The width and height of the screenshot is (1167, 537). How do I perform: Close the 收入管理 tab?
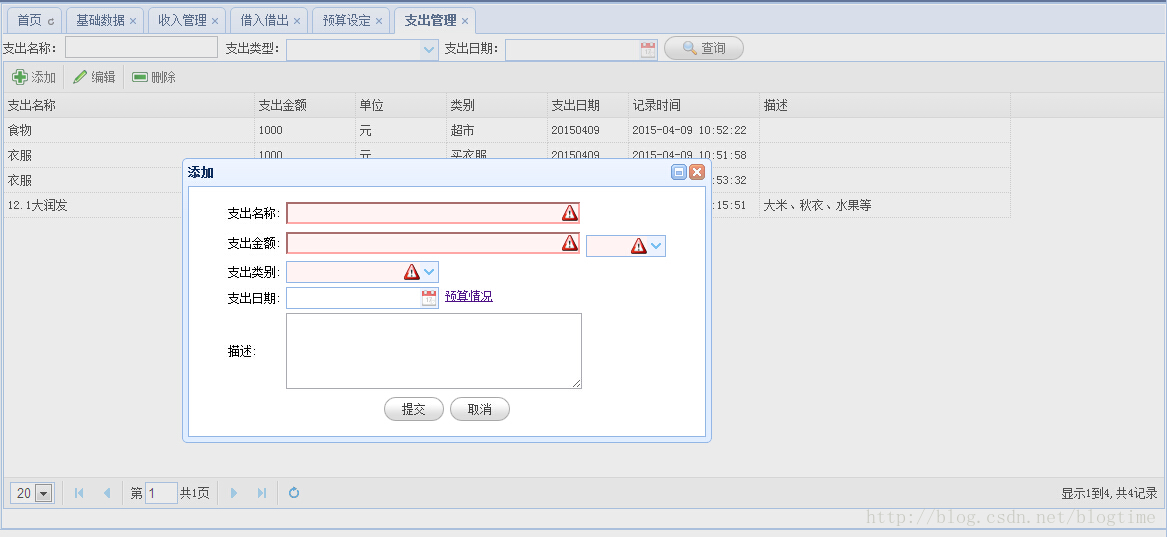[215, 21]
